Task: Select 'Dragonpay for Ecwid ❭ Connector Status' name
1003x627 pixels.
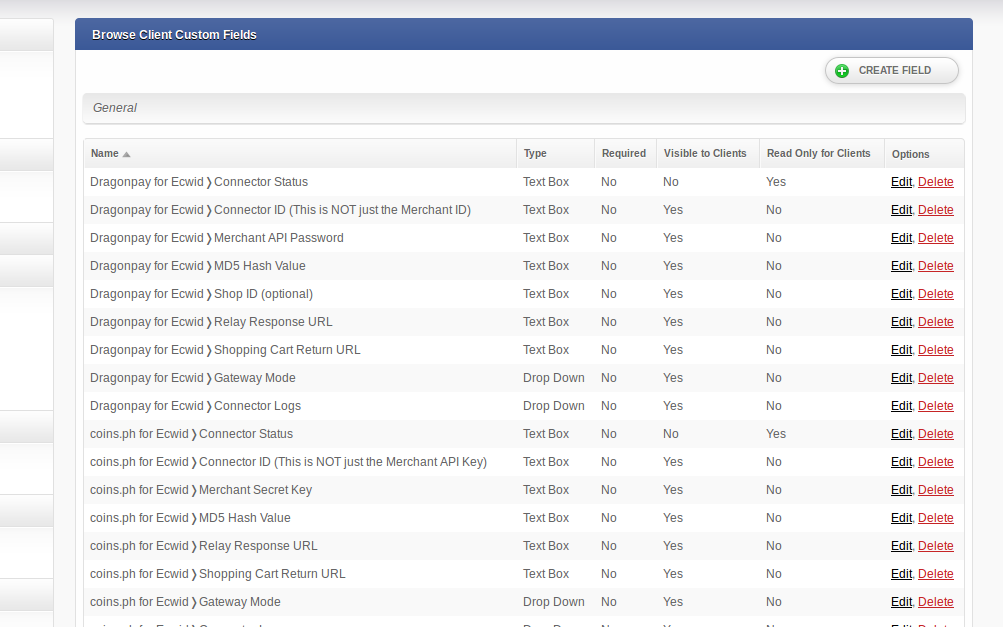Action: (199, 182)
